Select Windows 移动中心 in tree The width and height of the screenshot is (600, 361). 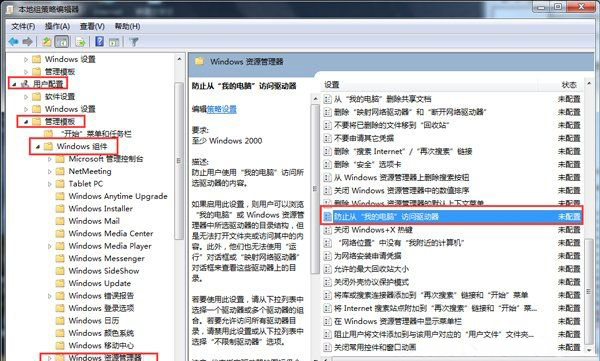[x=101, y=345]
